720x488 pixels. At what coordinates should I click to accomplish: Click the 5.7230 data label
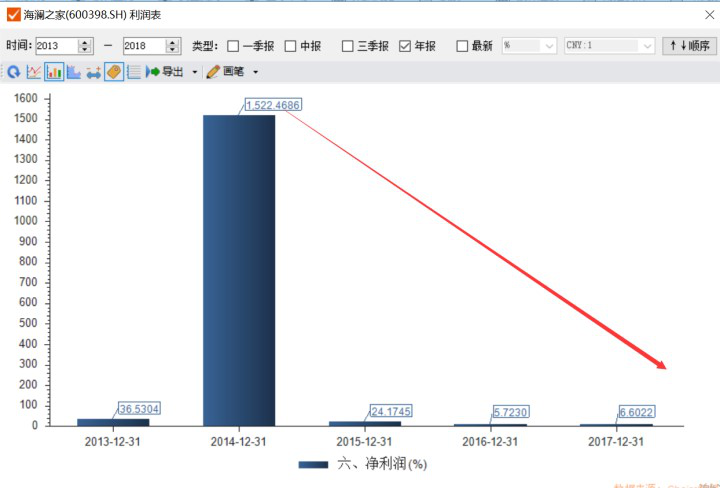click(x=511, y=412)
